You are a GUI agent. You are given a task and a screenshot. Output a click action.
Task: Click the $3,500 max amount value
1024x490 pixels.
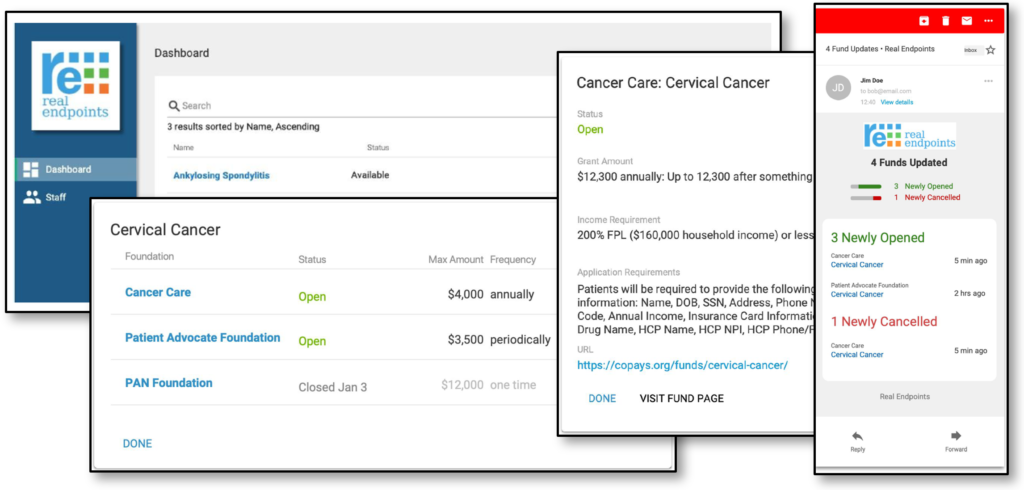click(x=466, y=340)
